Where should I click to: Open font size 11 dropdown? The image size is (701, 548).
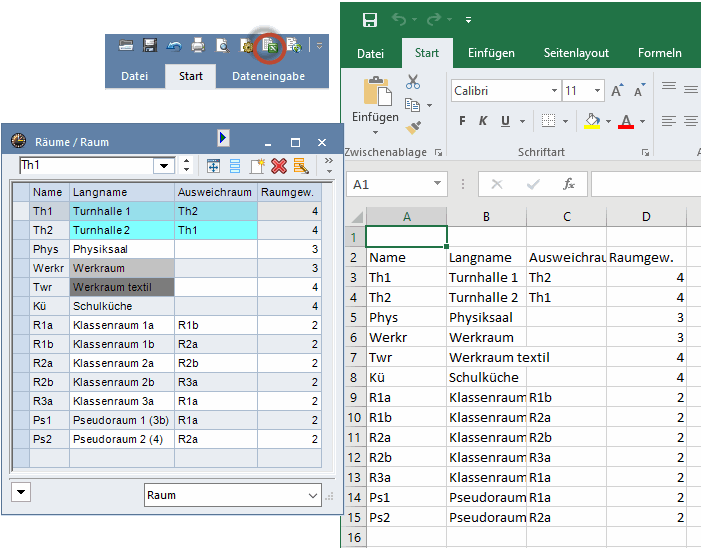[597, 91]
